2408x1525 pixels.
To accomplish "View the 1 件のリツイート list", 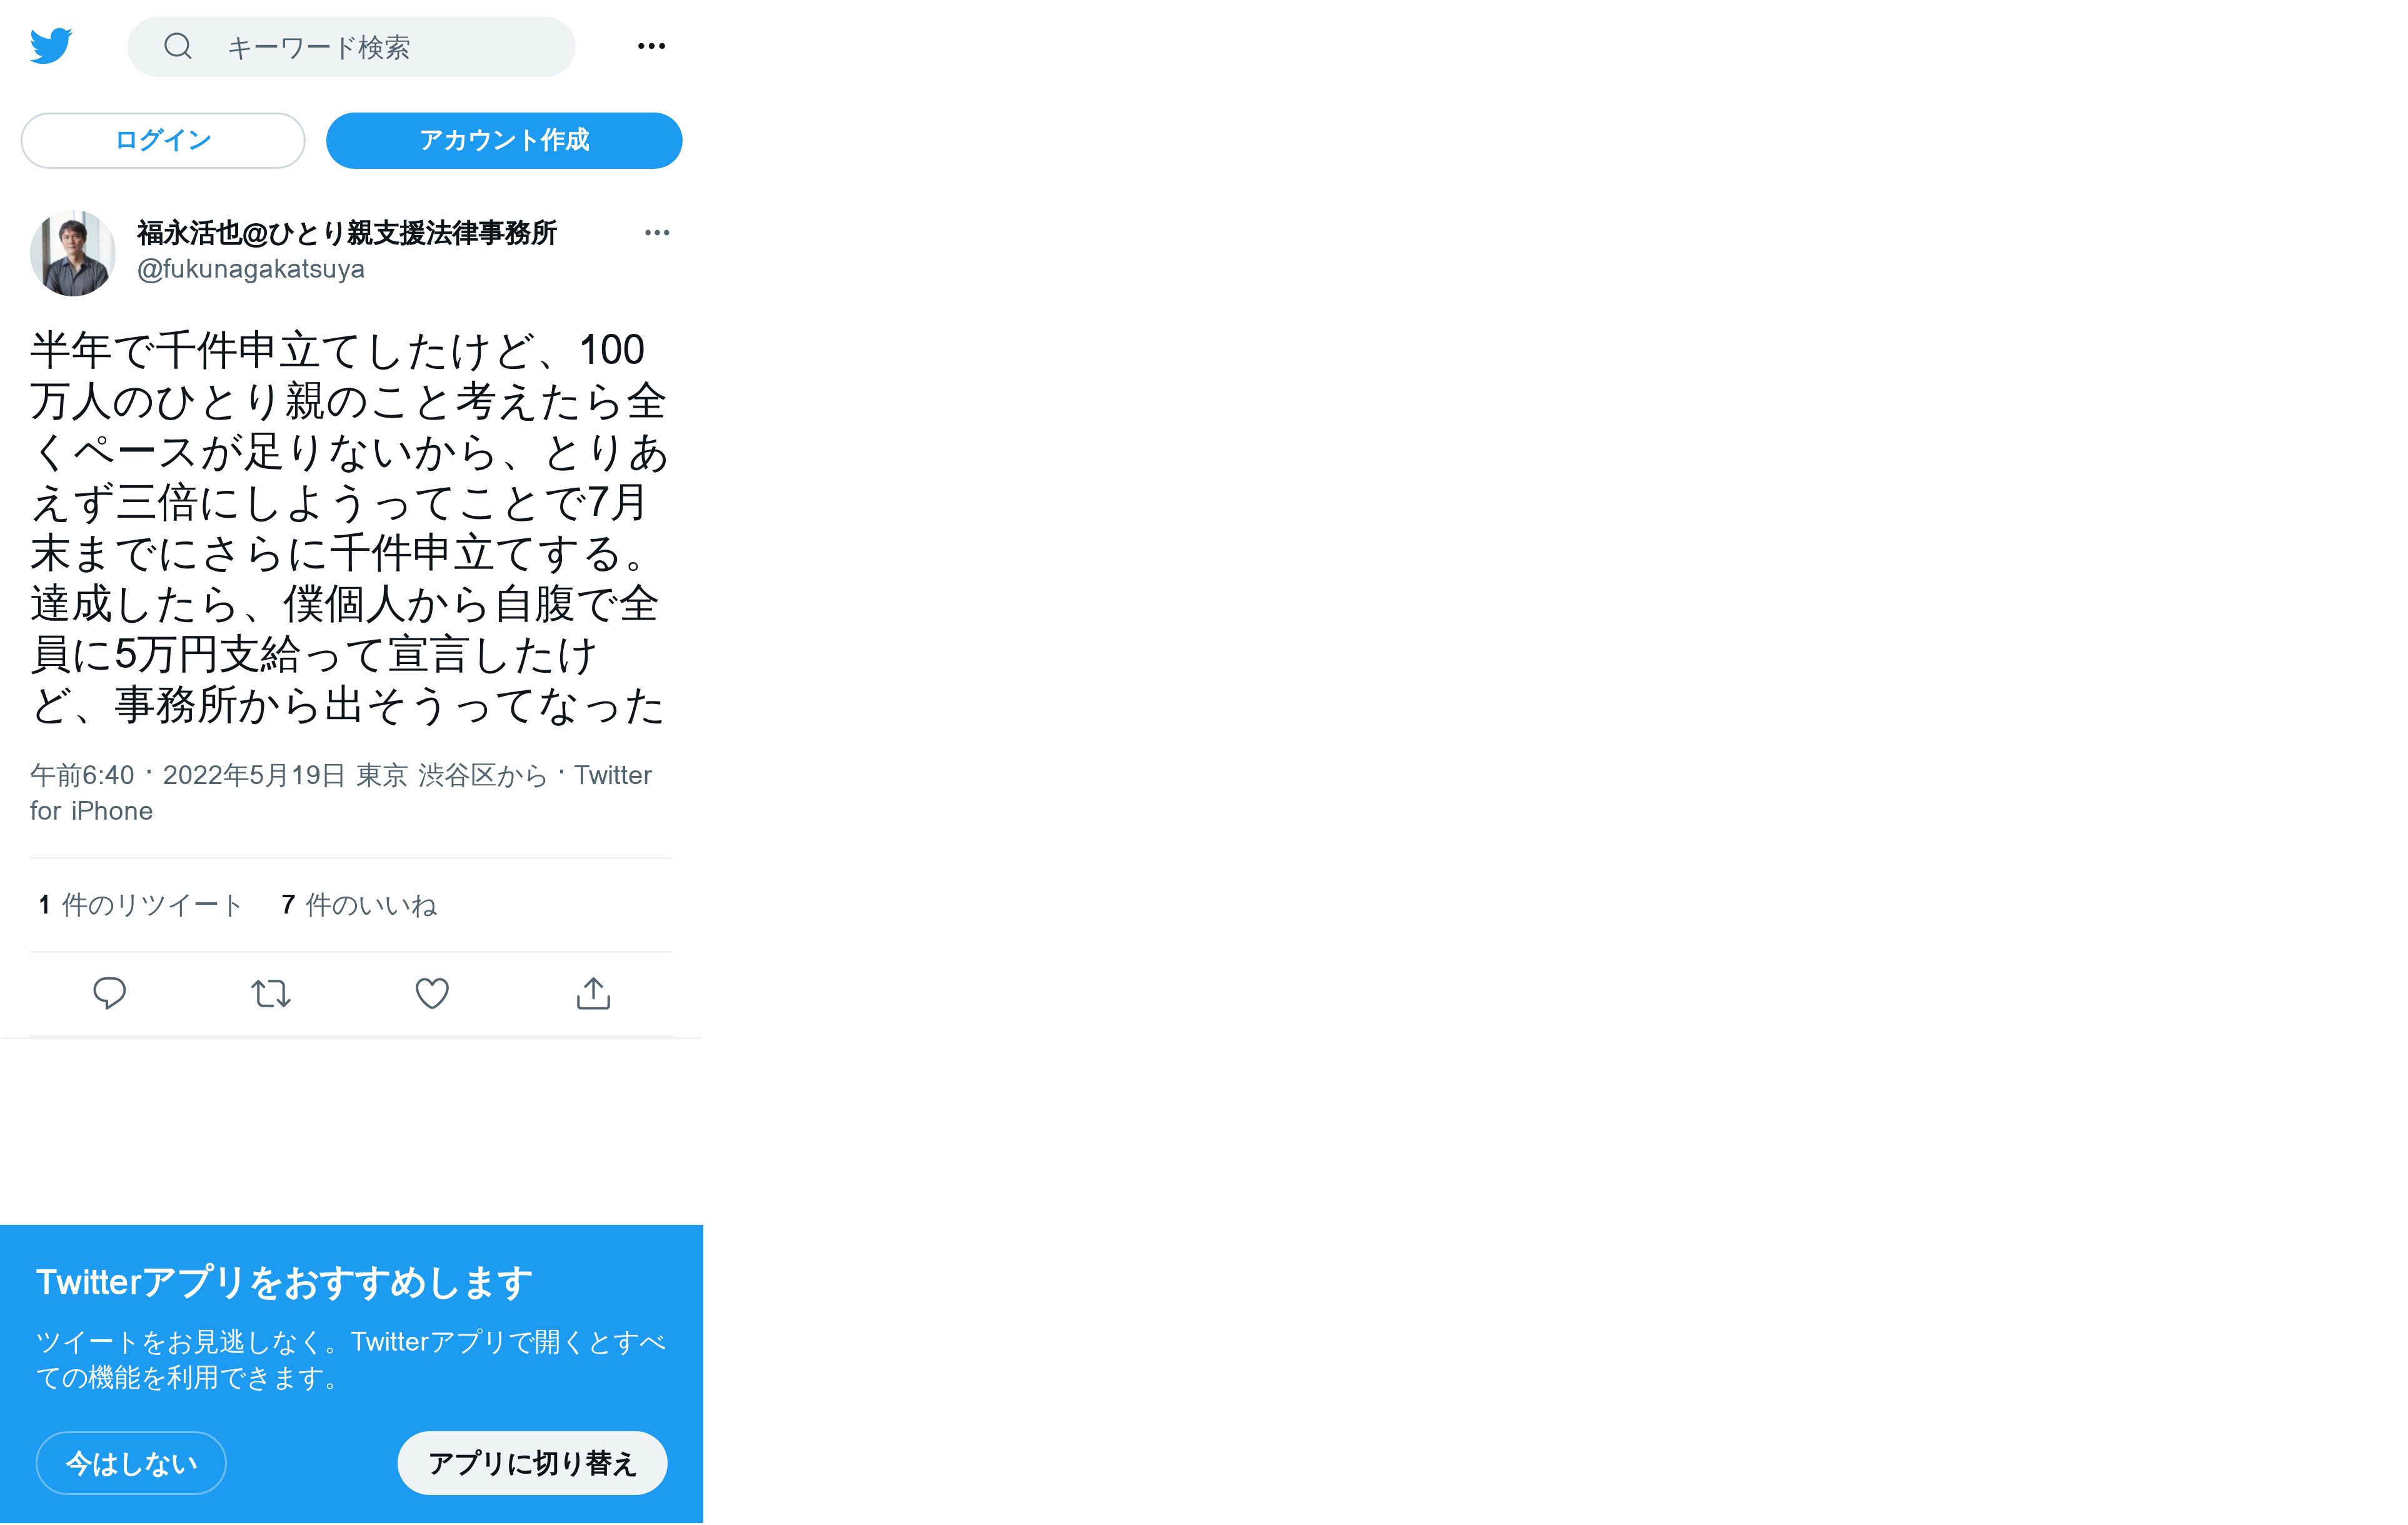I will (141, 905).
